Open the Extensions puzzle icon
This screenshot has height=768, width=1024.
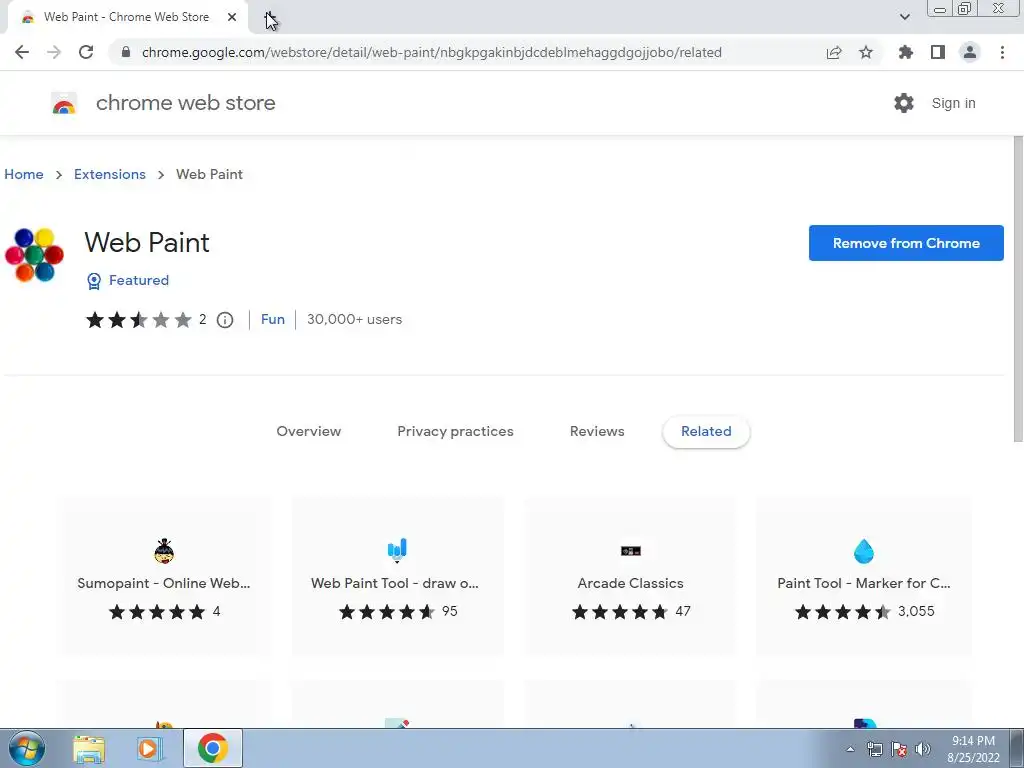[906, 52]
